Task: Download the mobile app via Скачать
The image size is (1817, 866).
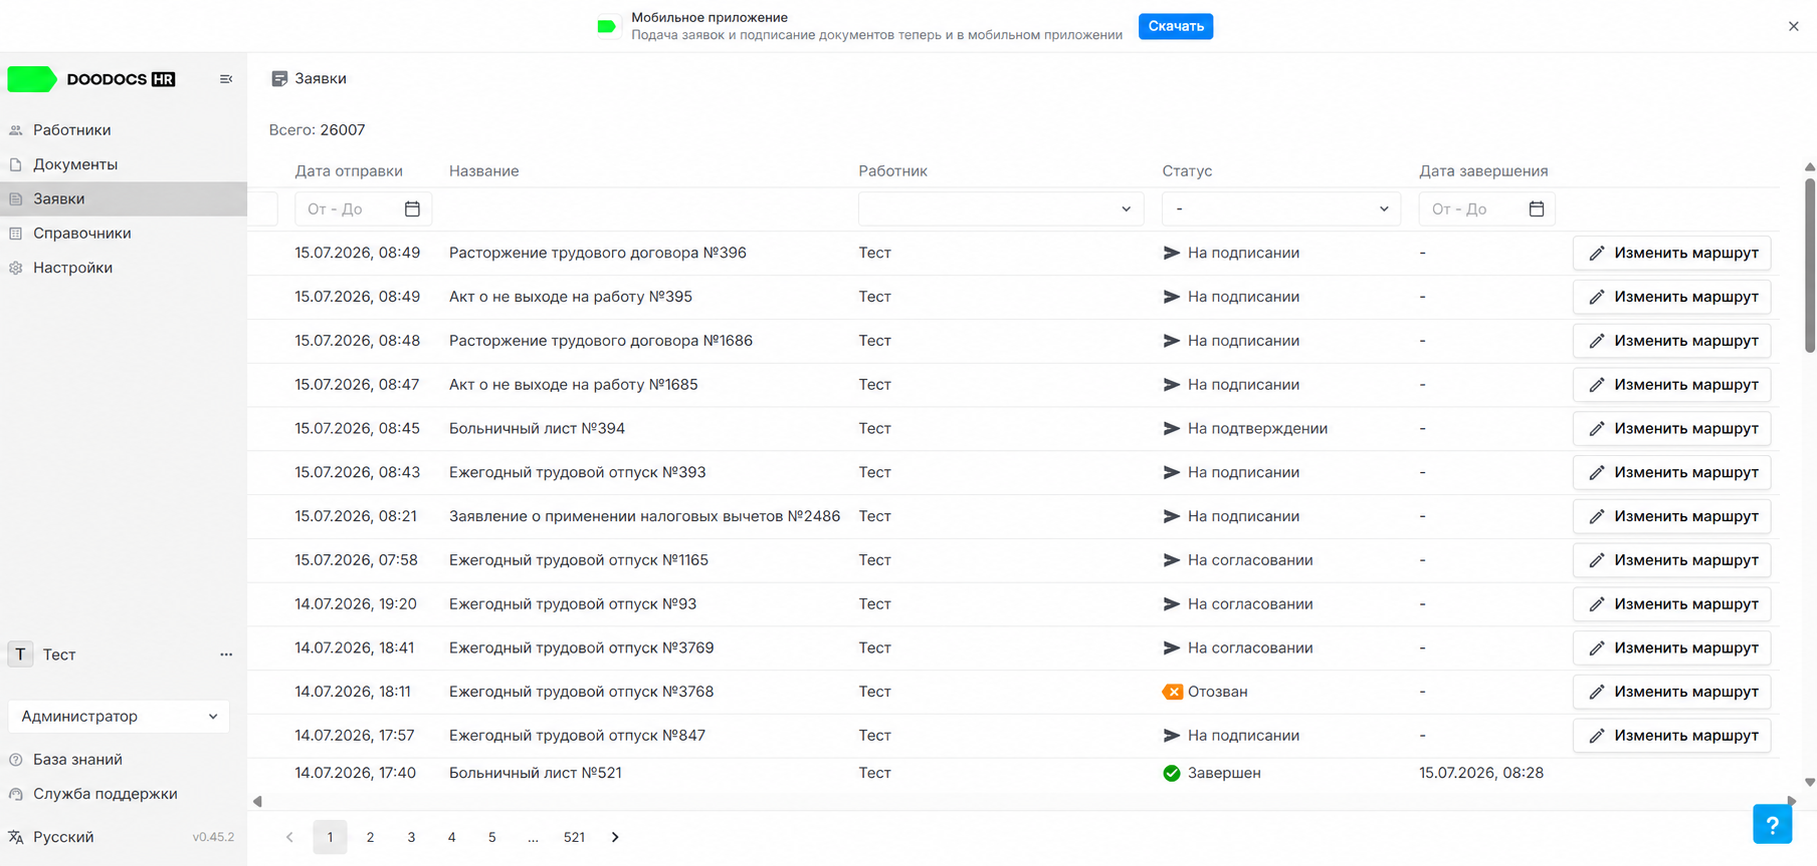Action: (1175, 26)
